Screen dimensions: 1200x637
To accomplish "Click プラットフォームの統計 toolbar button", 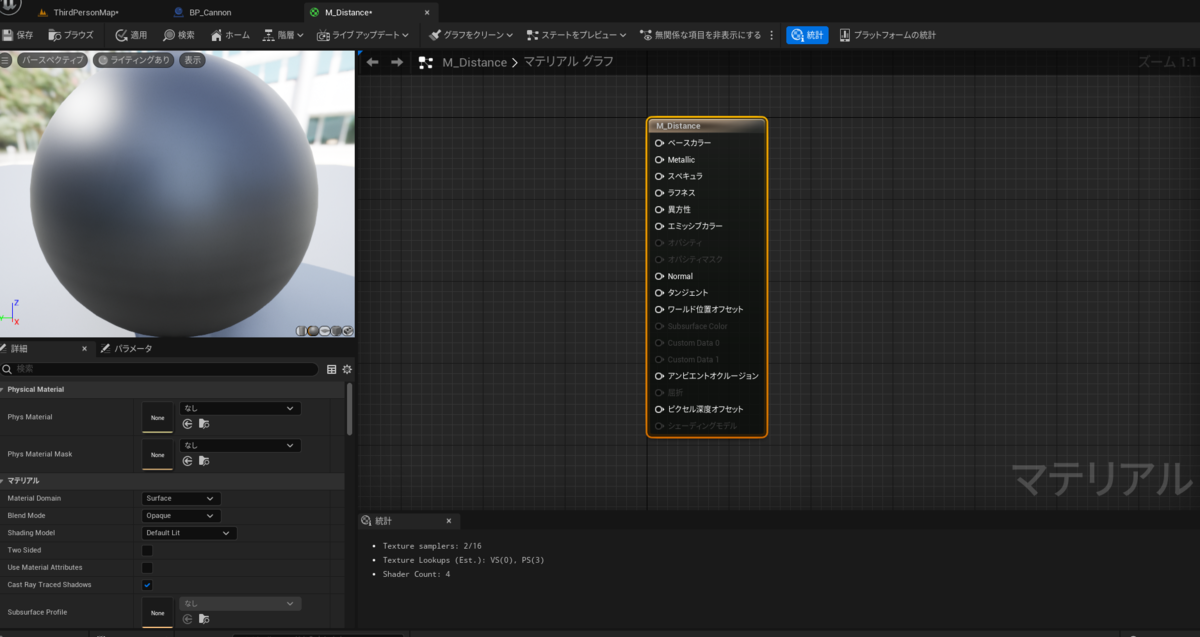I will (x=888, y=35).
